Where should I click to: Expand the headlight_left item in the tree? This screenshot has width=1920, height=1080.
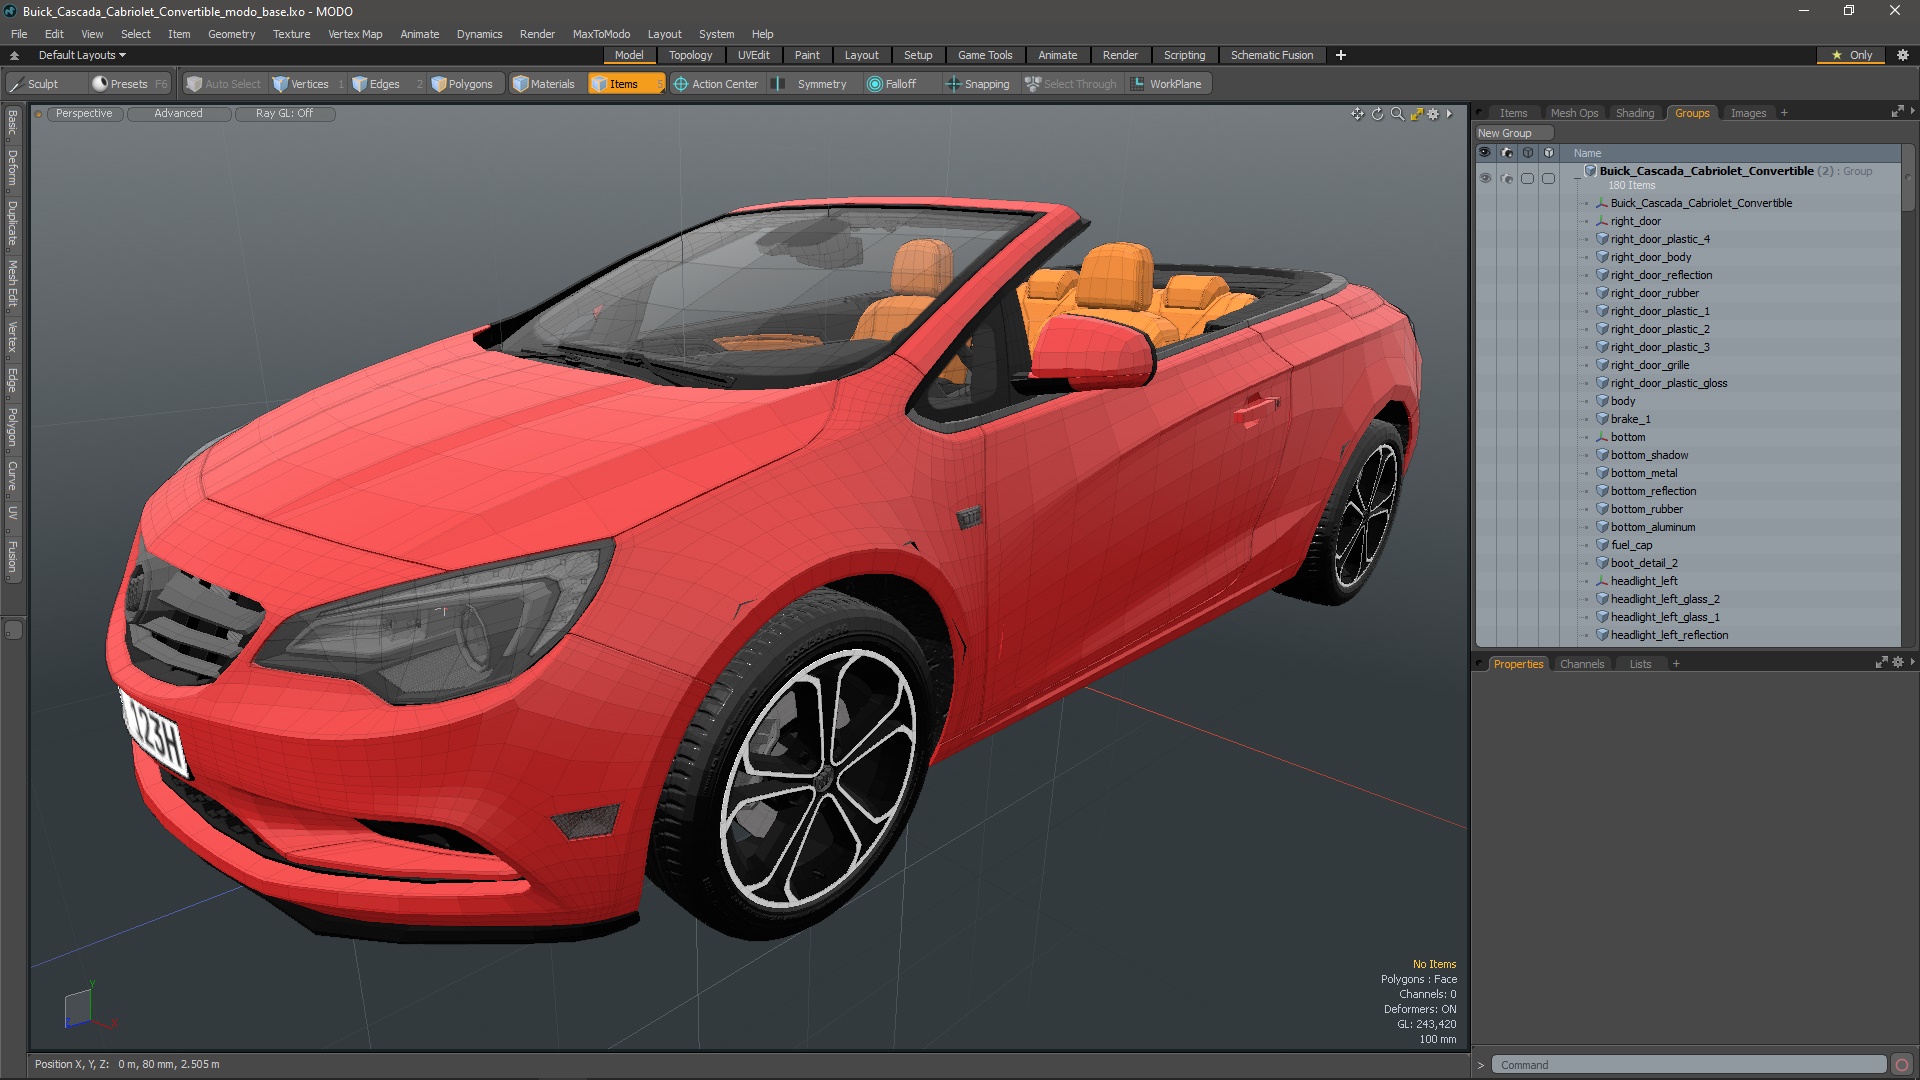click(x=1586, y=581)
